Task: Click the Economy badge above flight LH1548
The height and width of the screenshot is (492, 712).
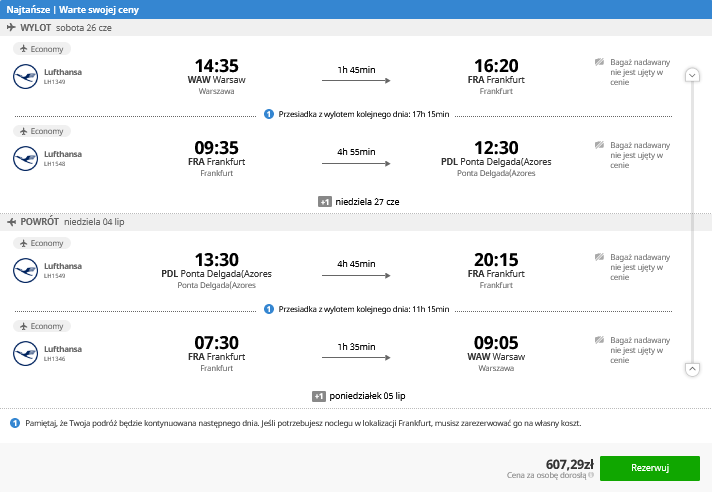Action: coord(42,131)
